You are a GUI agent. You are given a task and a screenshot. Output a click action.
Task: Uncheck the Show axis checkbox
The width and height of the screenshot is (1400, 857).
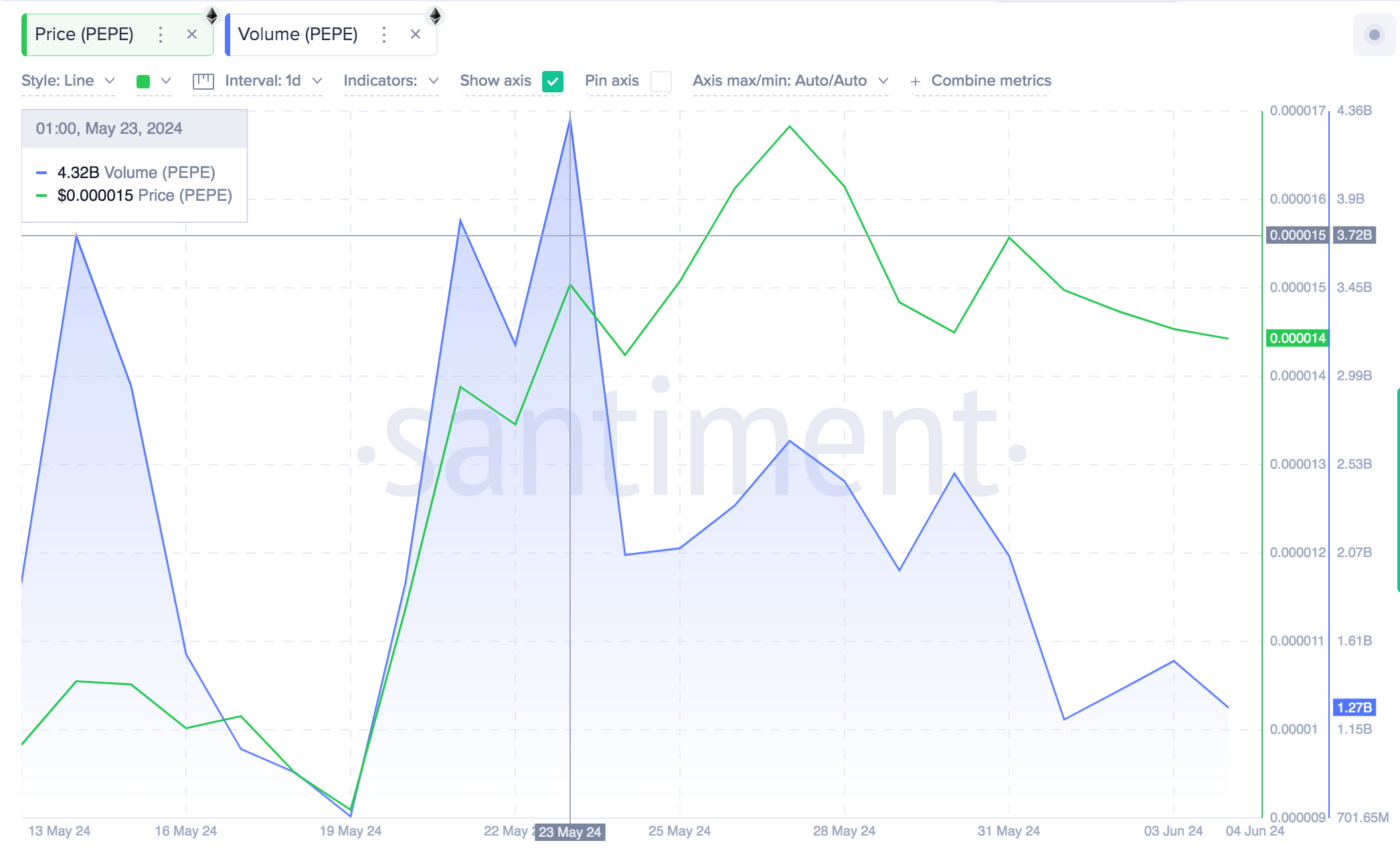[x=552, y=81]
